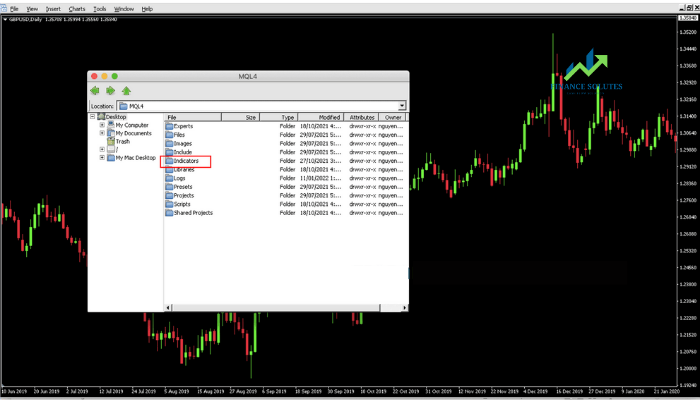Sort by Size column header
The image size is (700, 400).
240,117
